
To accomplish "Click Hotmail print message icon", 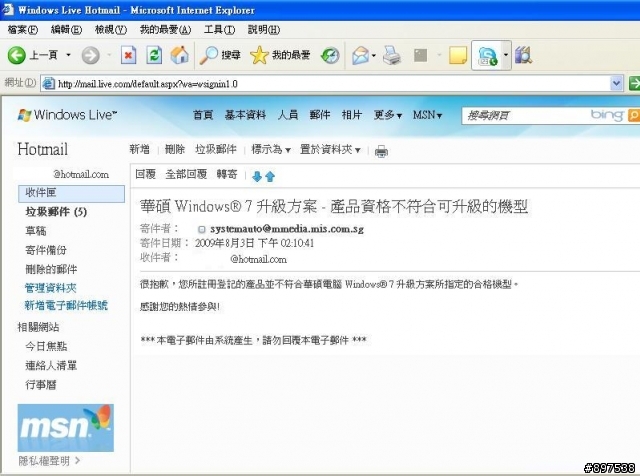I will pos(381,151).
